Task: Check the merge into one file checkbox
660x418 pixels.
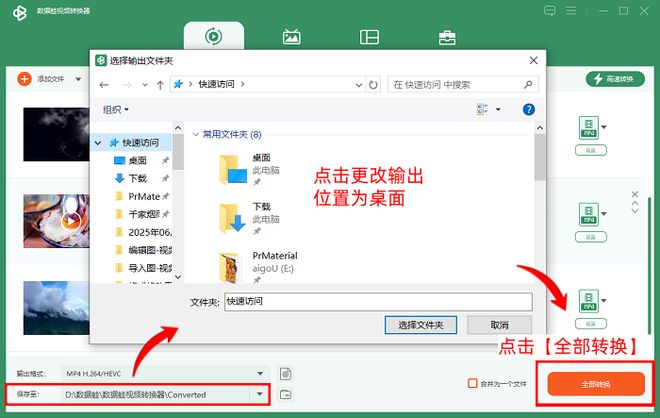Action: [472, 383]
